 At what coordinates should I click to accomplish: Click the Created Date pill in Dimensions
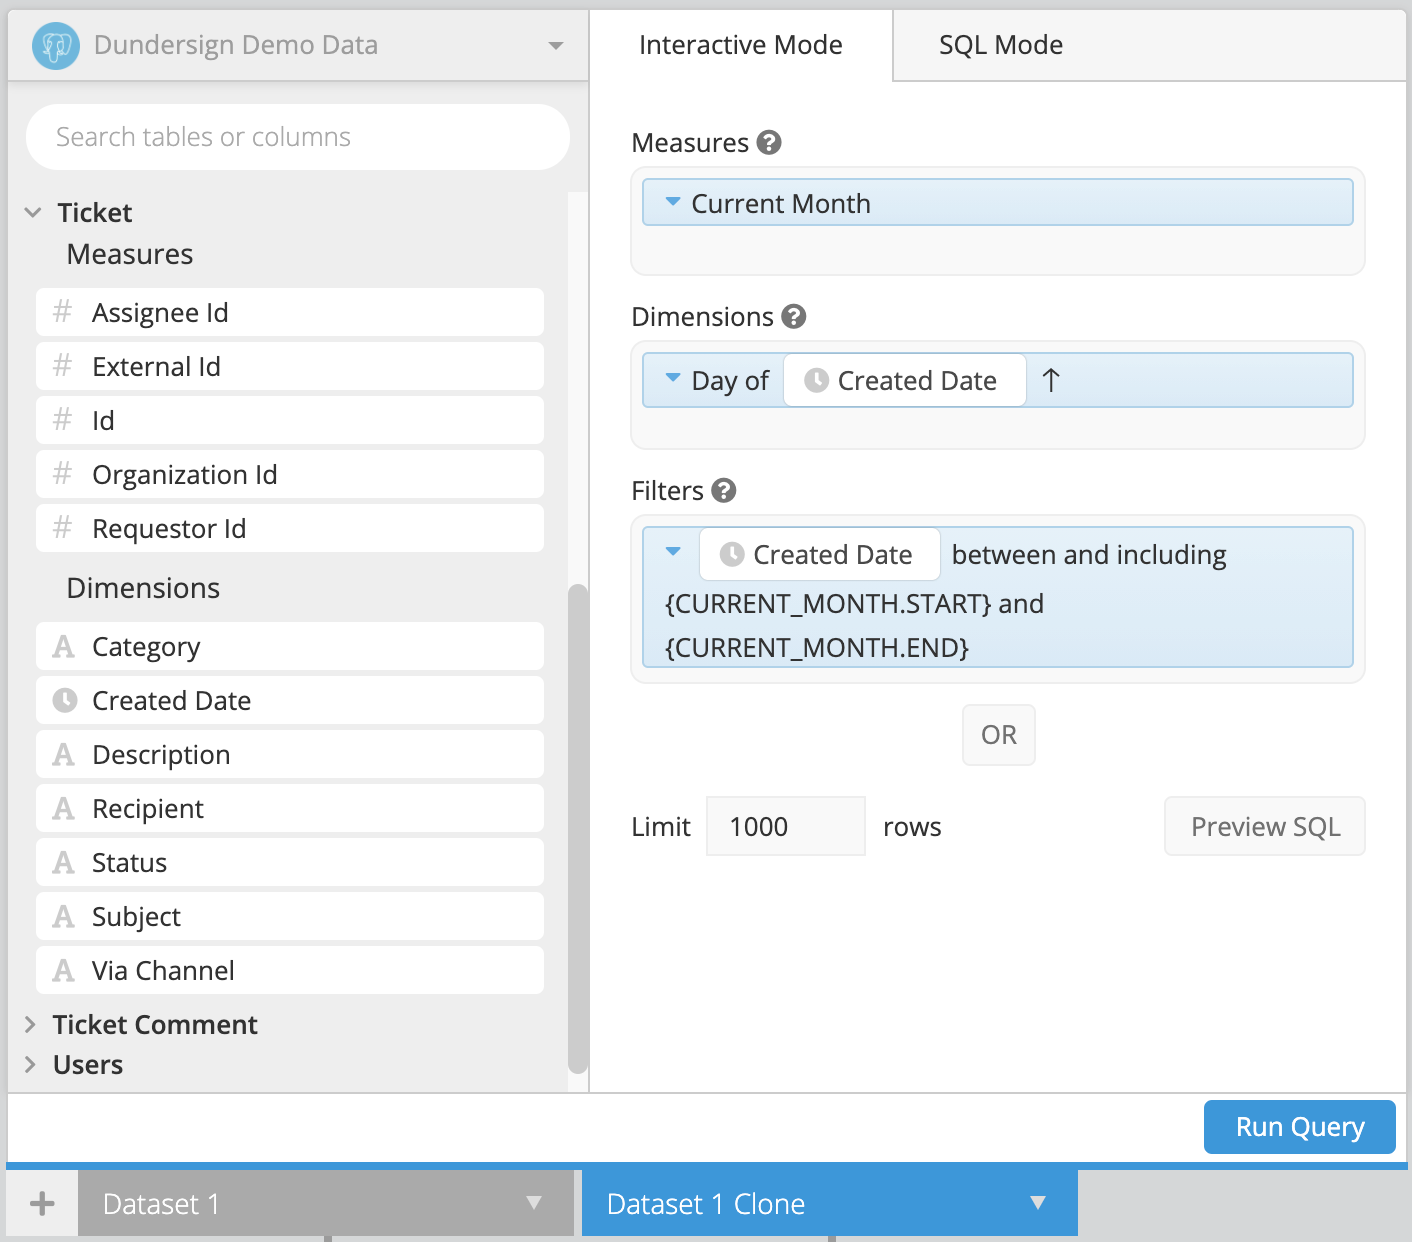905,380
